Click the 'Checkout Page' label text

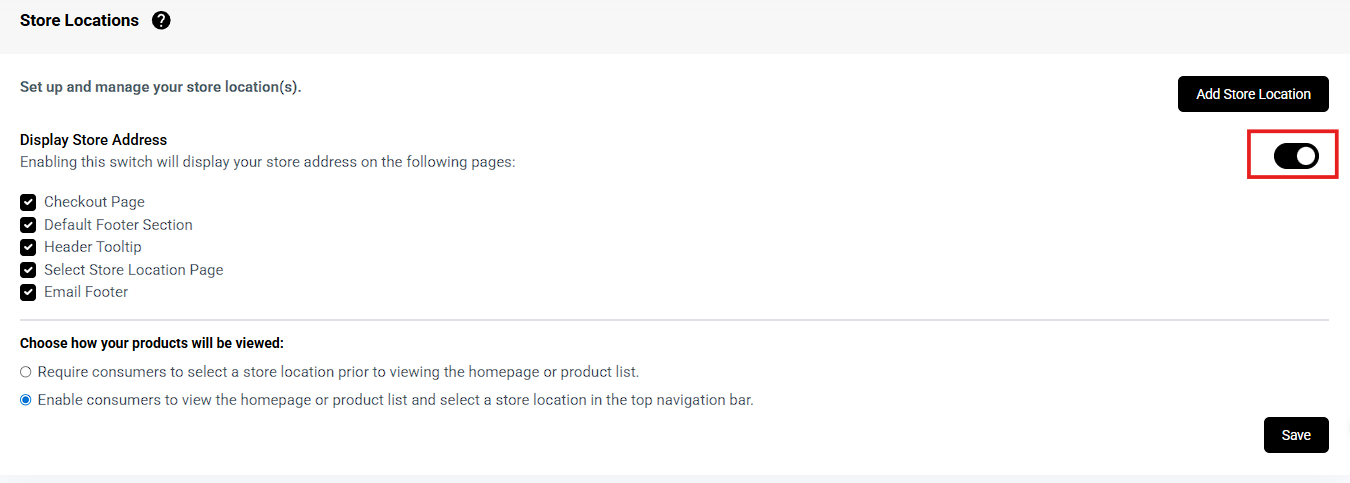(94, 202)
